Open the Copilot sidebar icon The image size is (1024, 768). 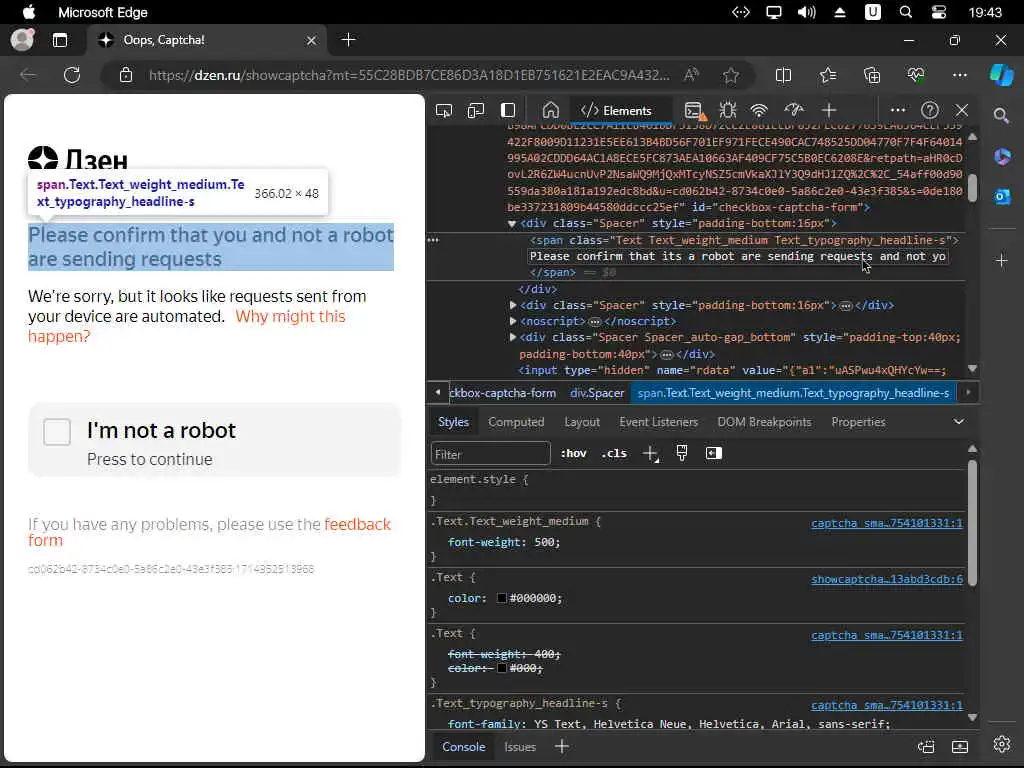click(1002, 75)
